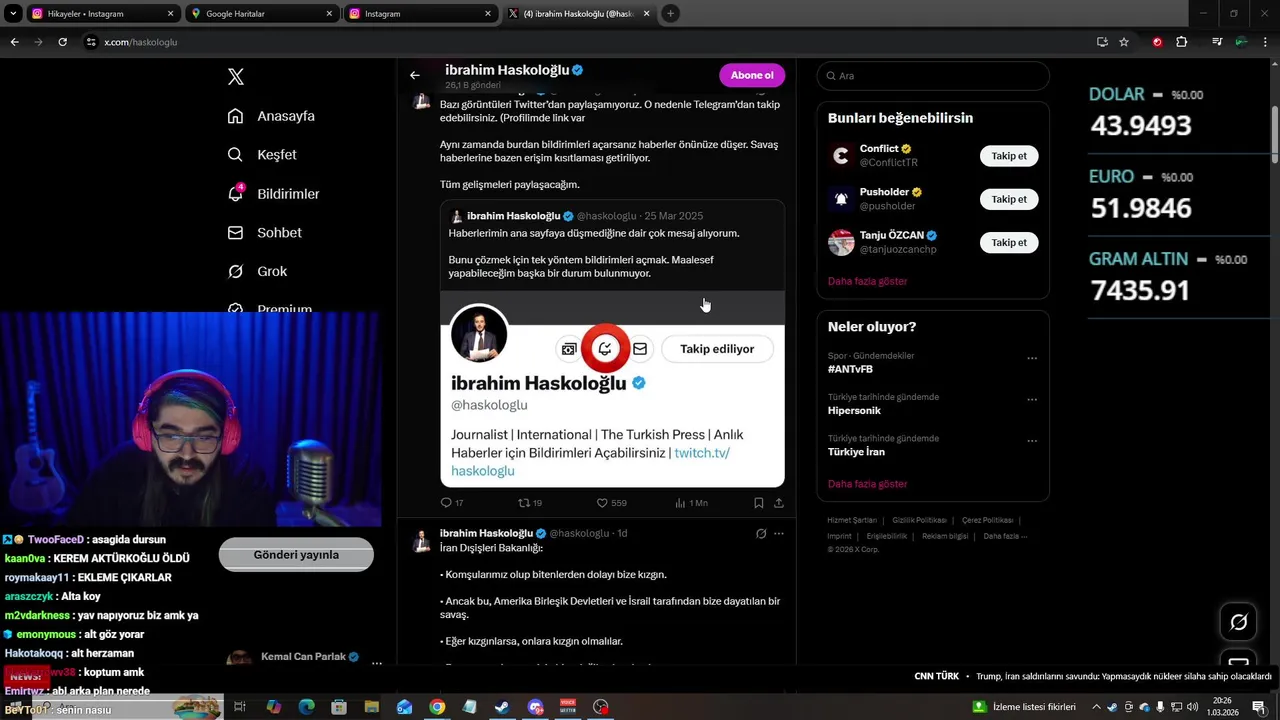Image resolution: width=1280 pixels, height=720 pixels.
Task: Click the address bar x.com/haskologlu
Action: click(x=600, y=42)
